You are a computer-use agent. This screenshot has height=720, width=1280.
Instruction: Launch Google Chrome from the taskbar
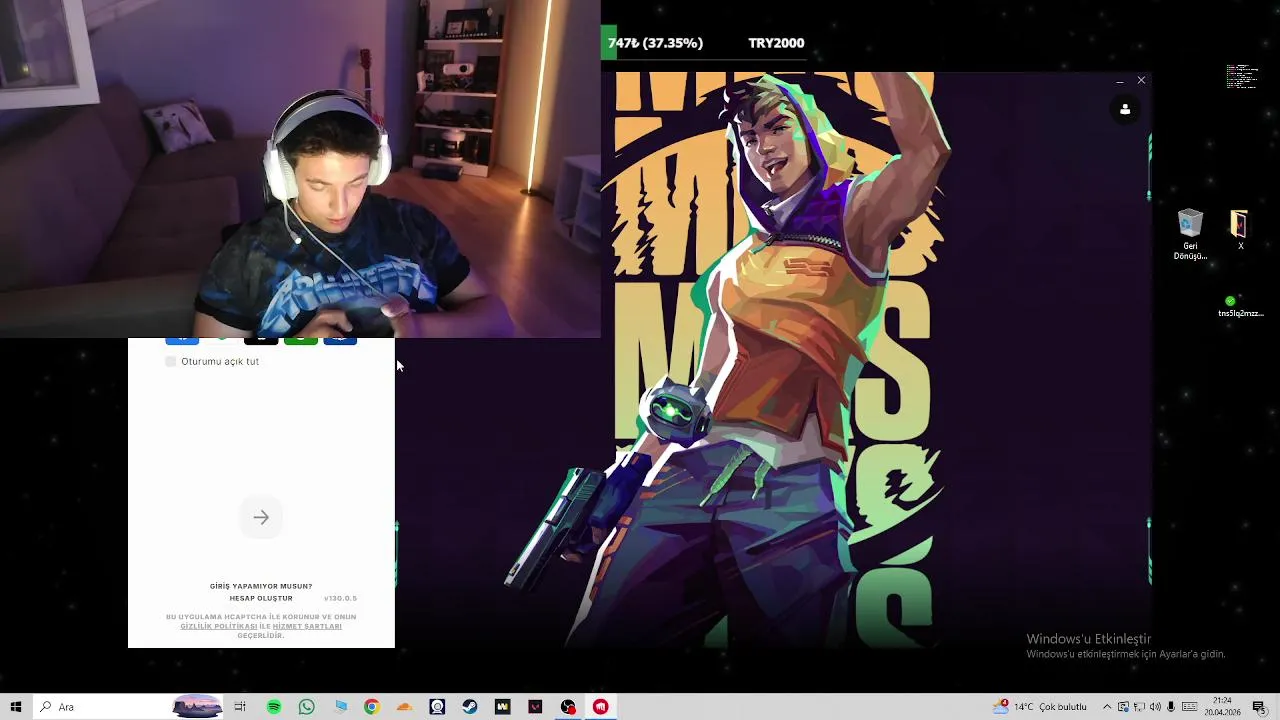point(371,707)
